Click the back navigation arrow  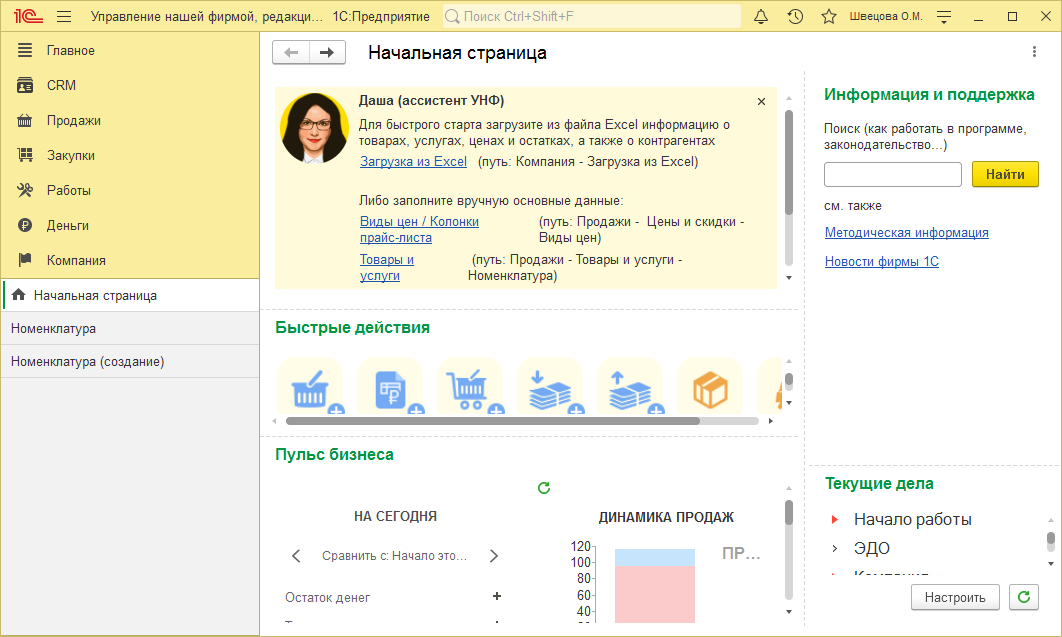[291, 52]
